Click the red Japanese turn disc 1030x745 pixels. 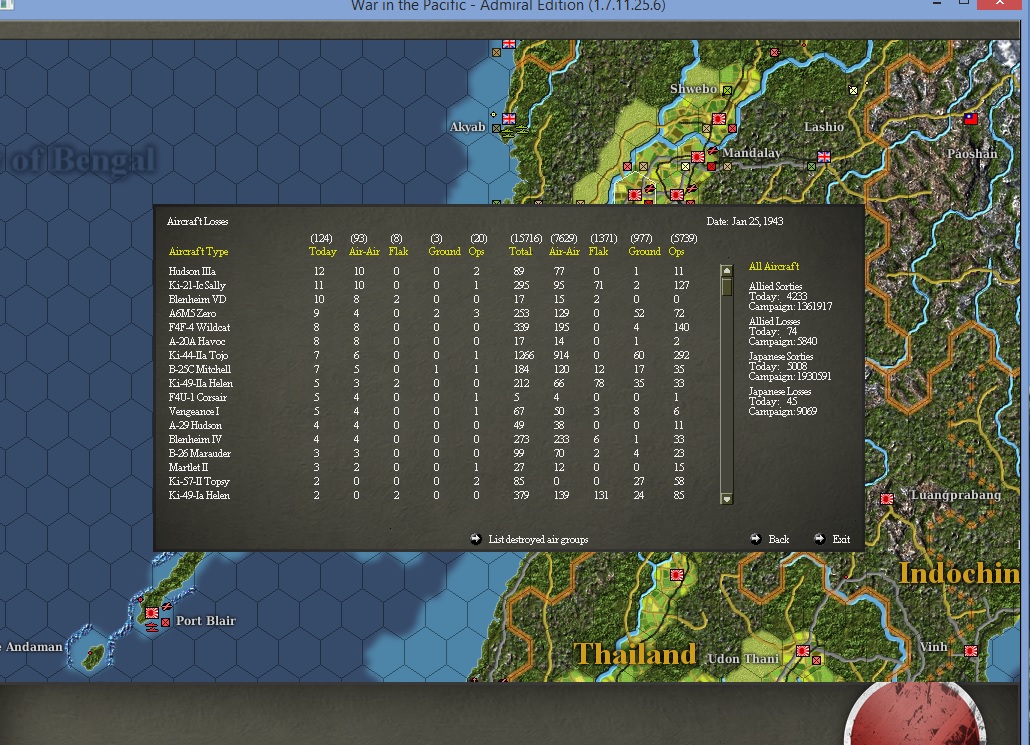coord(915,715)
